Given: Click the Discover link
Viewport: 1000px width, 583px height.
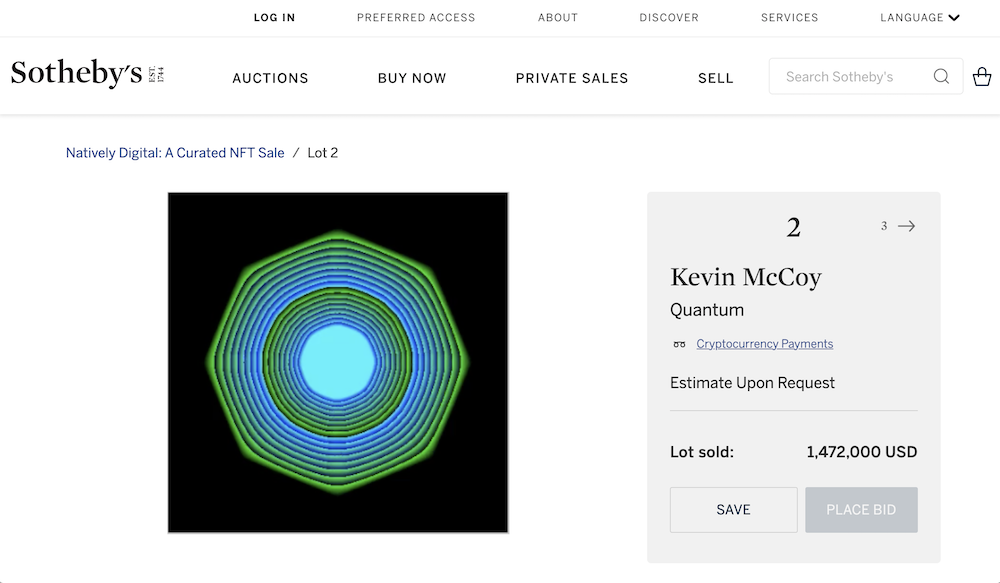Looking at the screenshot, I should [x=669, y=17].
